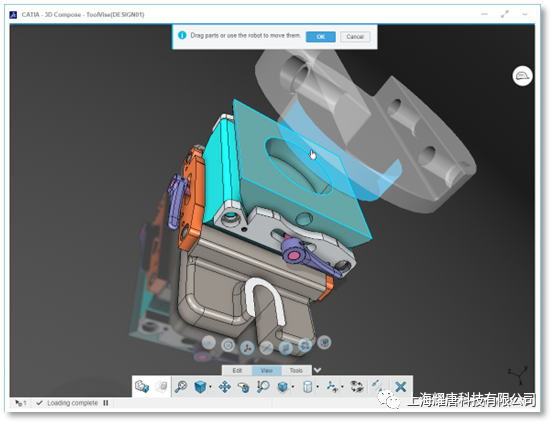554x425 pixels.
Task: Switch to the Edit tab
Action: click(237, 370)
